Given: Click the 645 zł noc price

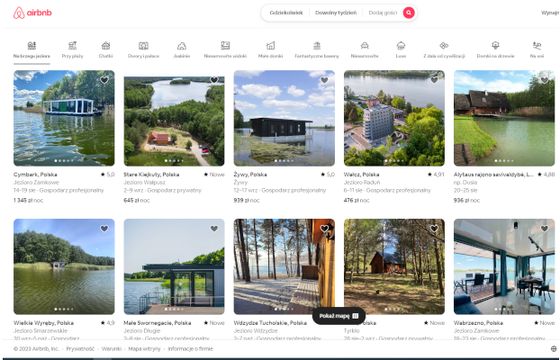Looking at the screenshot, I should pos(137,200).
